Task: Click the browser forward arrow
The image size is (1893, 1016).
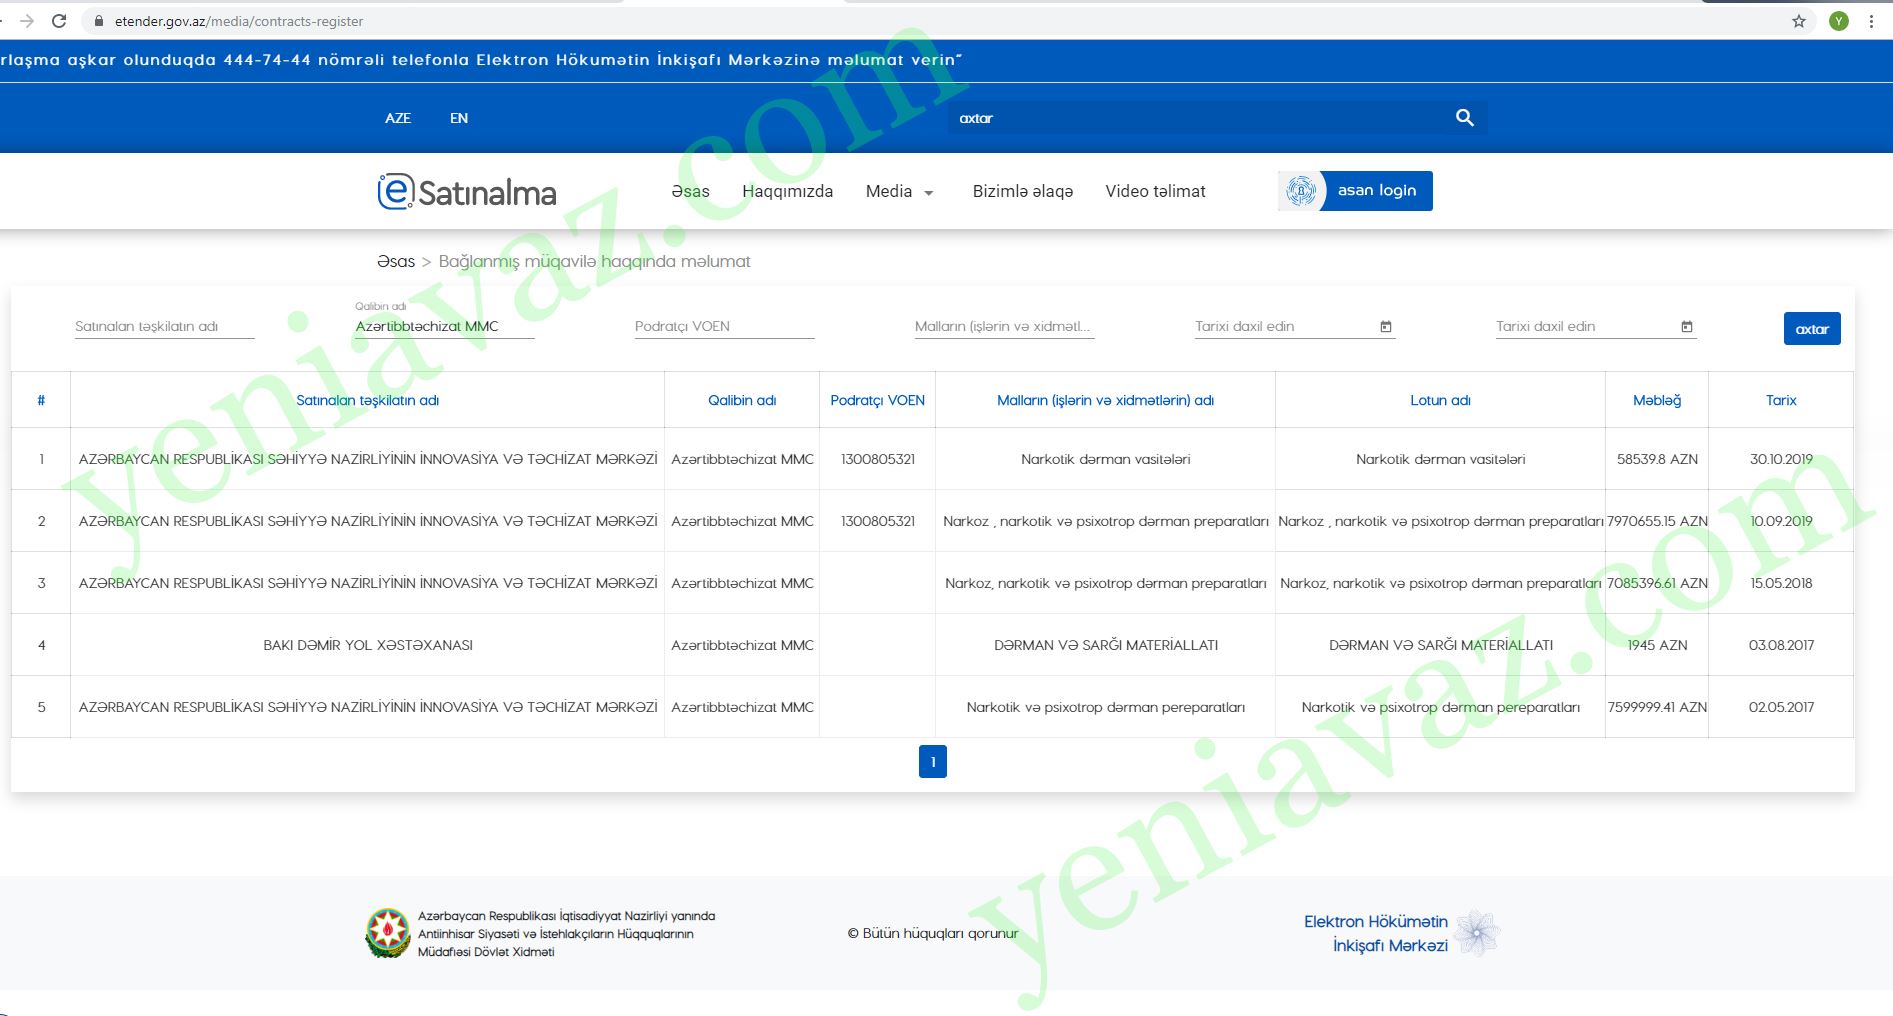Action: 27,21
